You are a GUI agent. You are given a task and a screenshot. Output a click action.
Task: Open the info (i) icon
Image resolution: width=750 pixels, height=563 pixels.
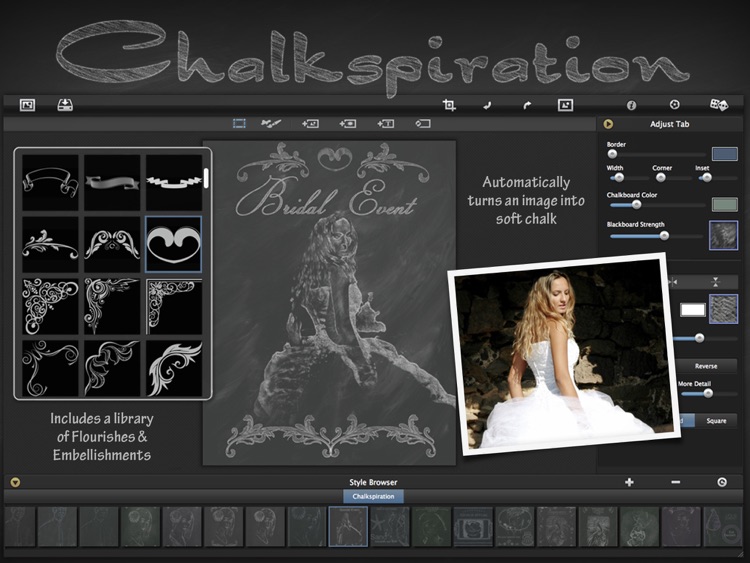click(x=631, y=105)
